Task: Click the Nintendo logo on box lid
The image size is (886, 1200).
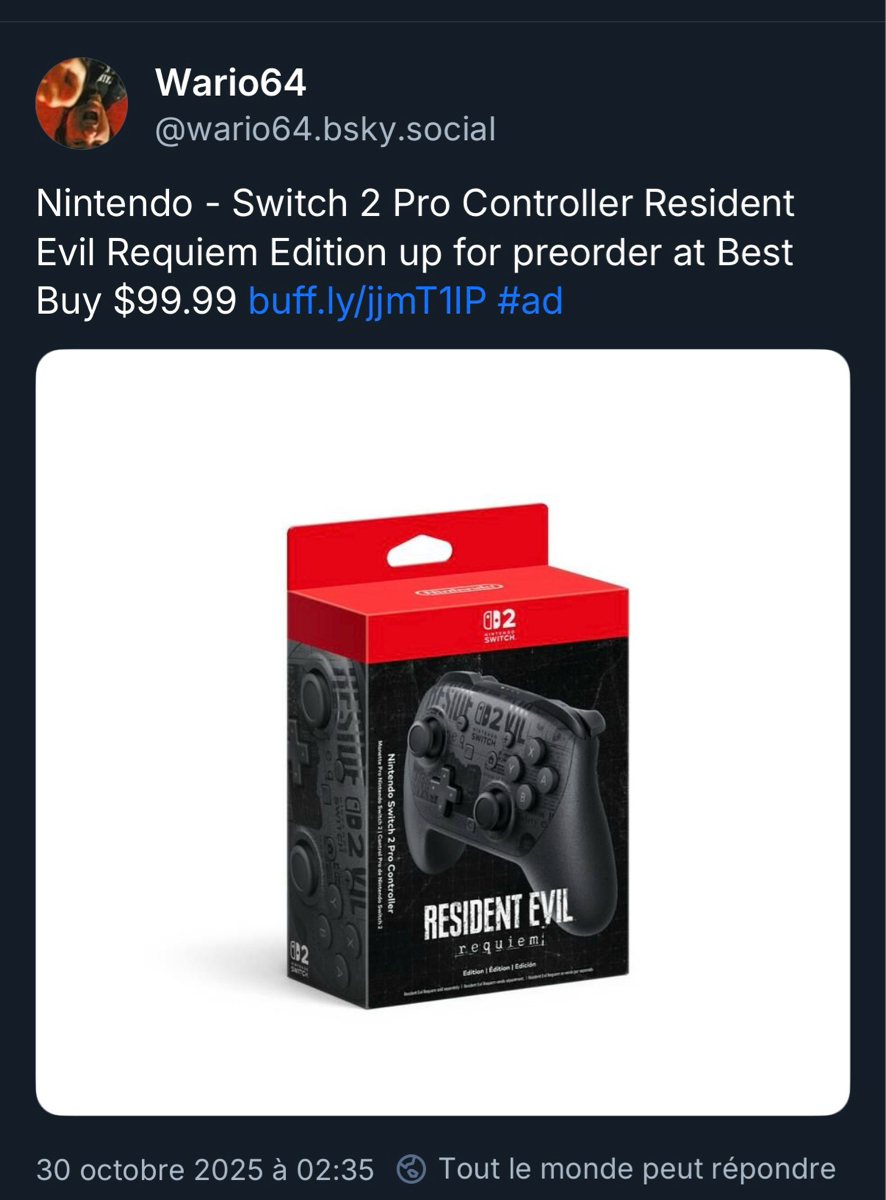Action: click(458, 590)
